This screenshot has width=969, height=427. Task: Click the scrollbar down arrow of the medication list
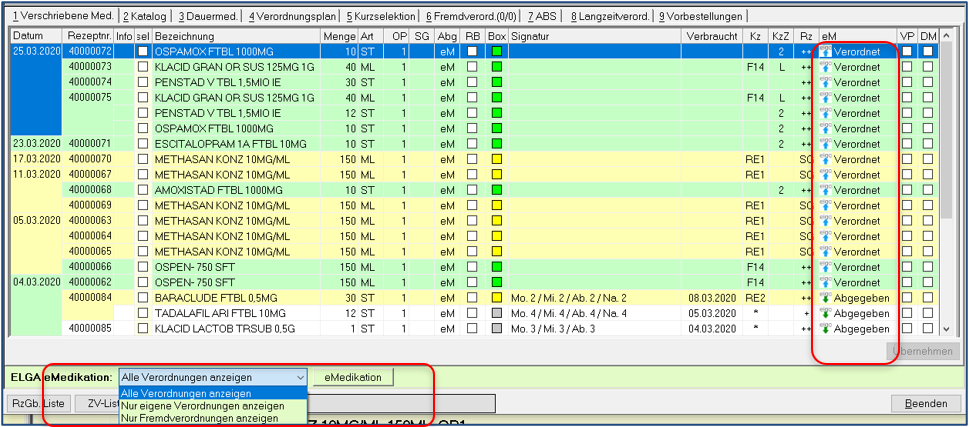(946, 330)
